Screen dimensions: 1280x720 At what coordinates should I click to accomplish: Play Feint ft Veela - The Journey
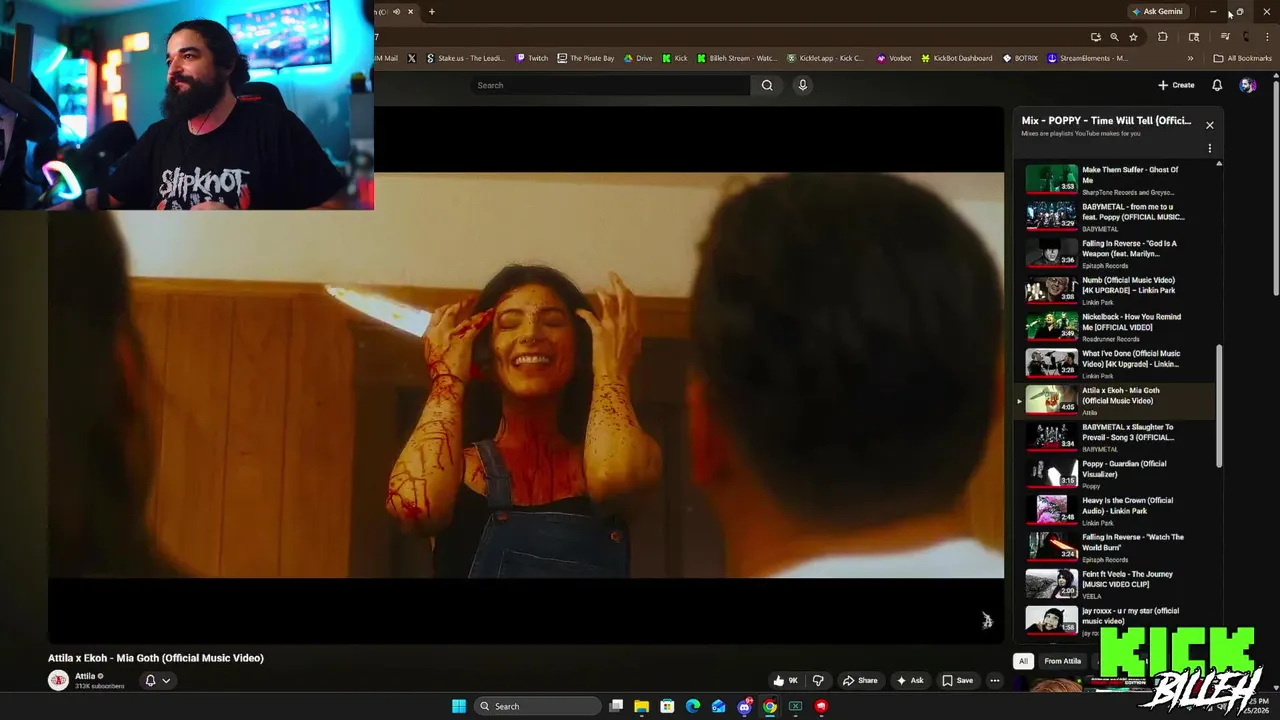(1116, 583)
